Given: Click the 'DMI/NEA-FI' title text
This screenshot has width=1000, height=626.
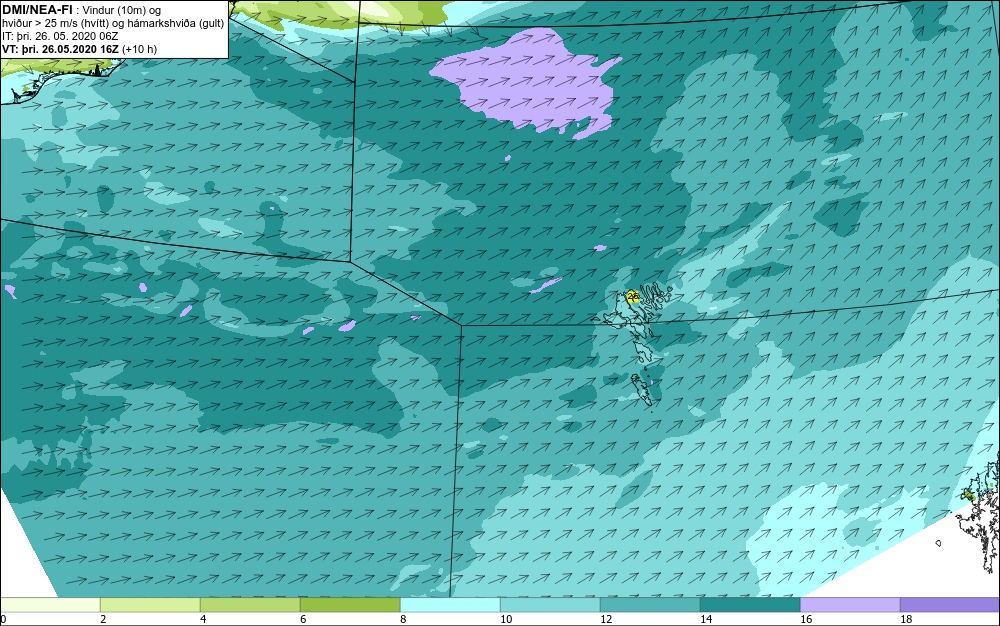Looking at the screenshot, I should (37, 9).
